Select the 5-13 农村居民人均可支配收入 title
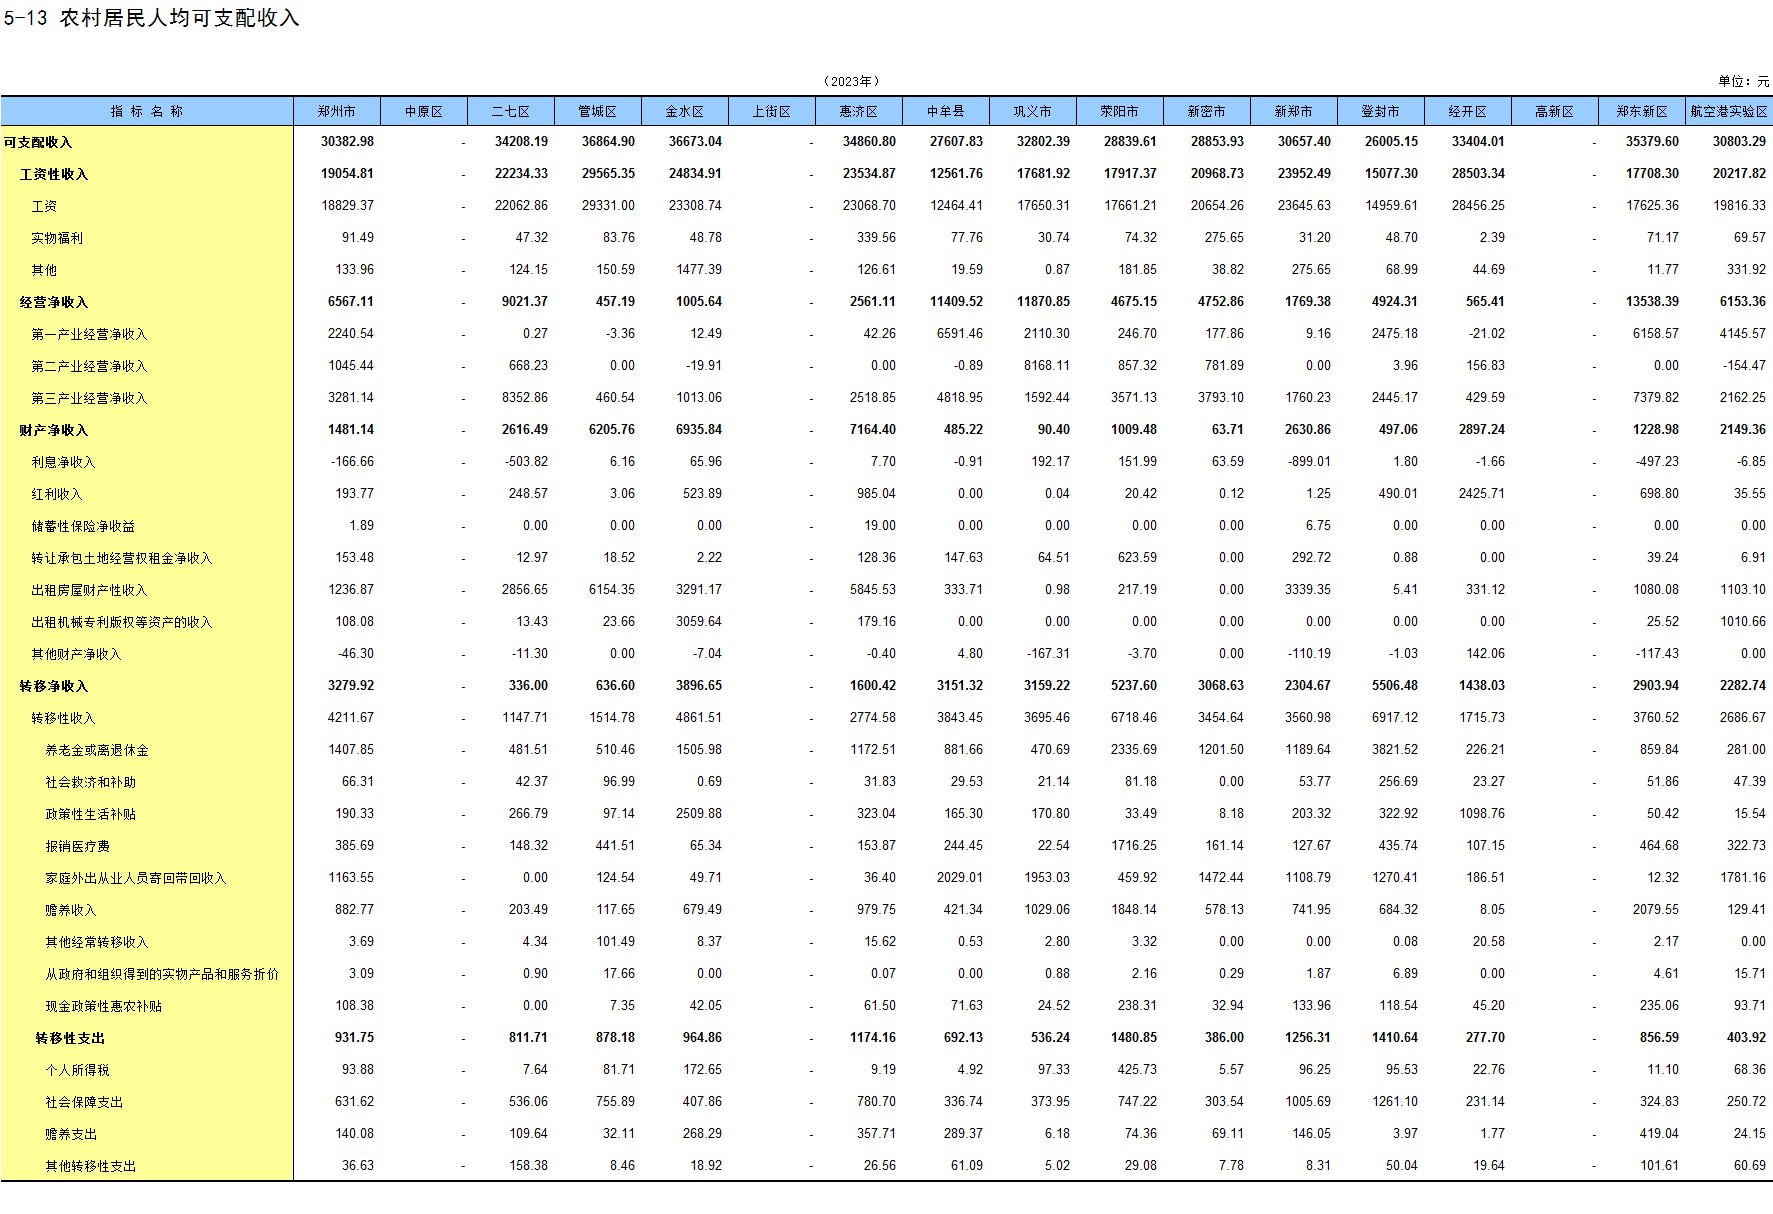This screenshot has width=1773, height=1214. (x=151, y=18)
